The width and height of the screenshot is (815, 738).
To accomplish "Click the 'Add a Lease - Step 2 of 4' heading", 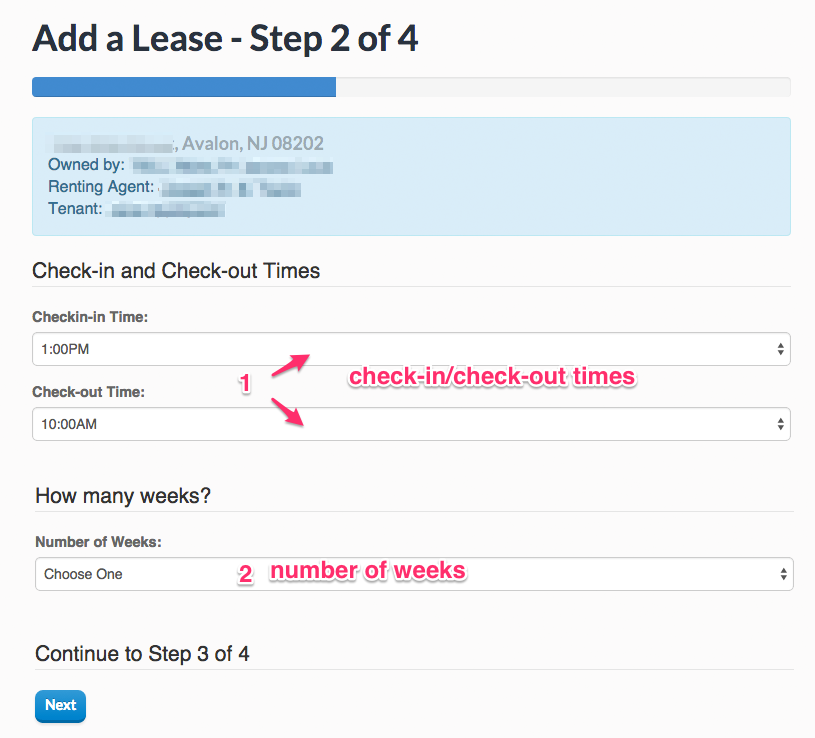I will click(x=225, y=39).
